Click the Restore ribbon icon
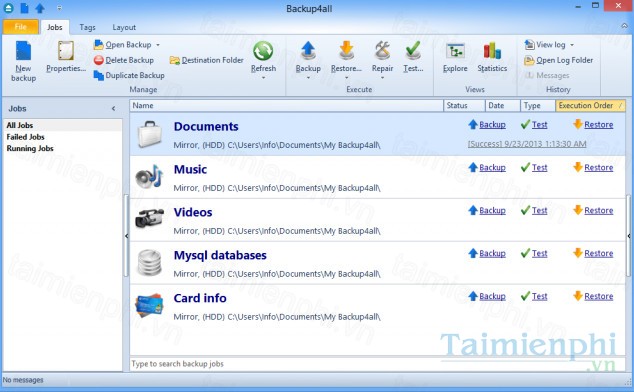 tap(346, 51)
